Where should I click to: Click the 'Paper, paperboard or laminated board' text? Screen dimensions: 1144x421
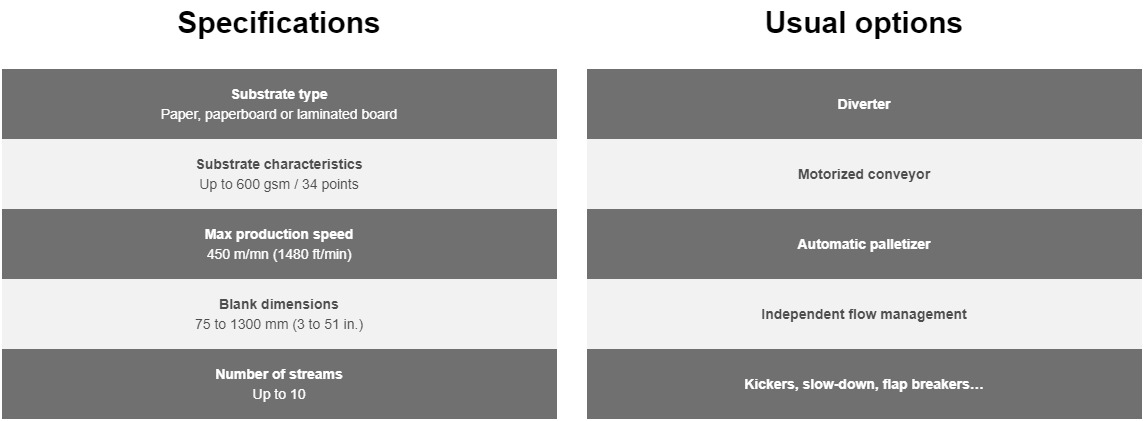point(279,114)
